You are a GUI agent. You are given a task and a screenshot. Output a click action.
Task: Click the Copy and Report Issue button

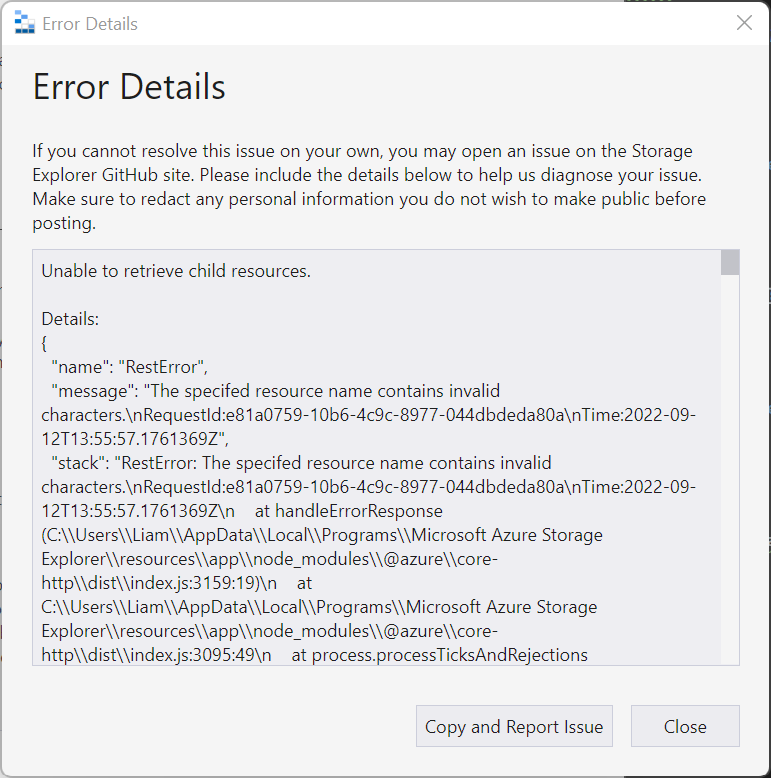pos(514,726)
